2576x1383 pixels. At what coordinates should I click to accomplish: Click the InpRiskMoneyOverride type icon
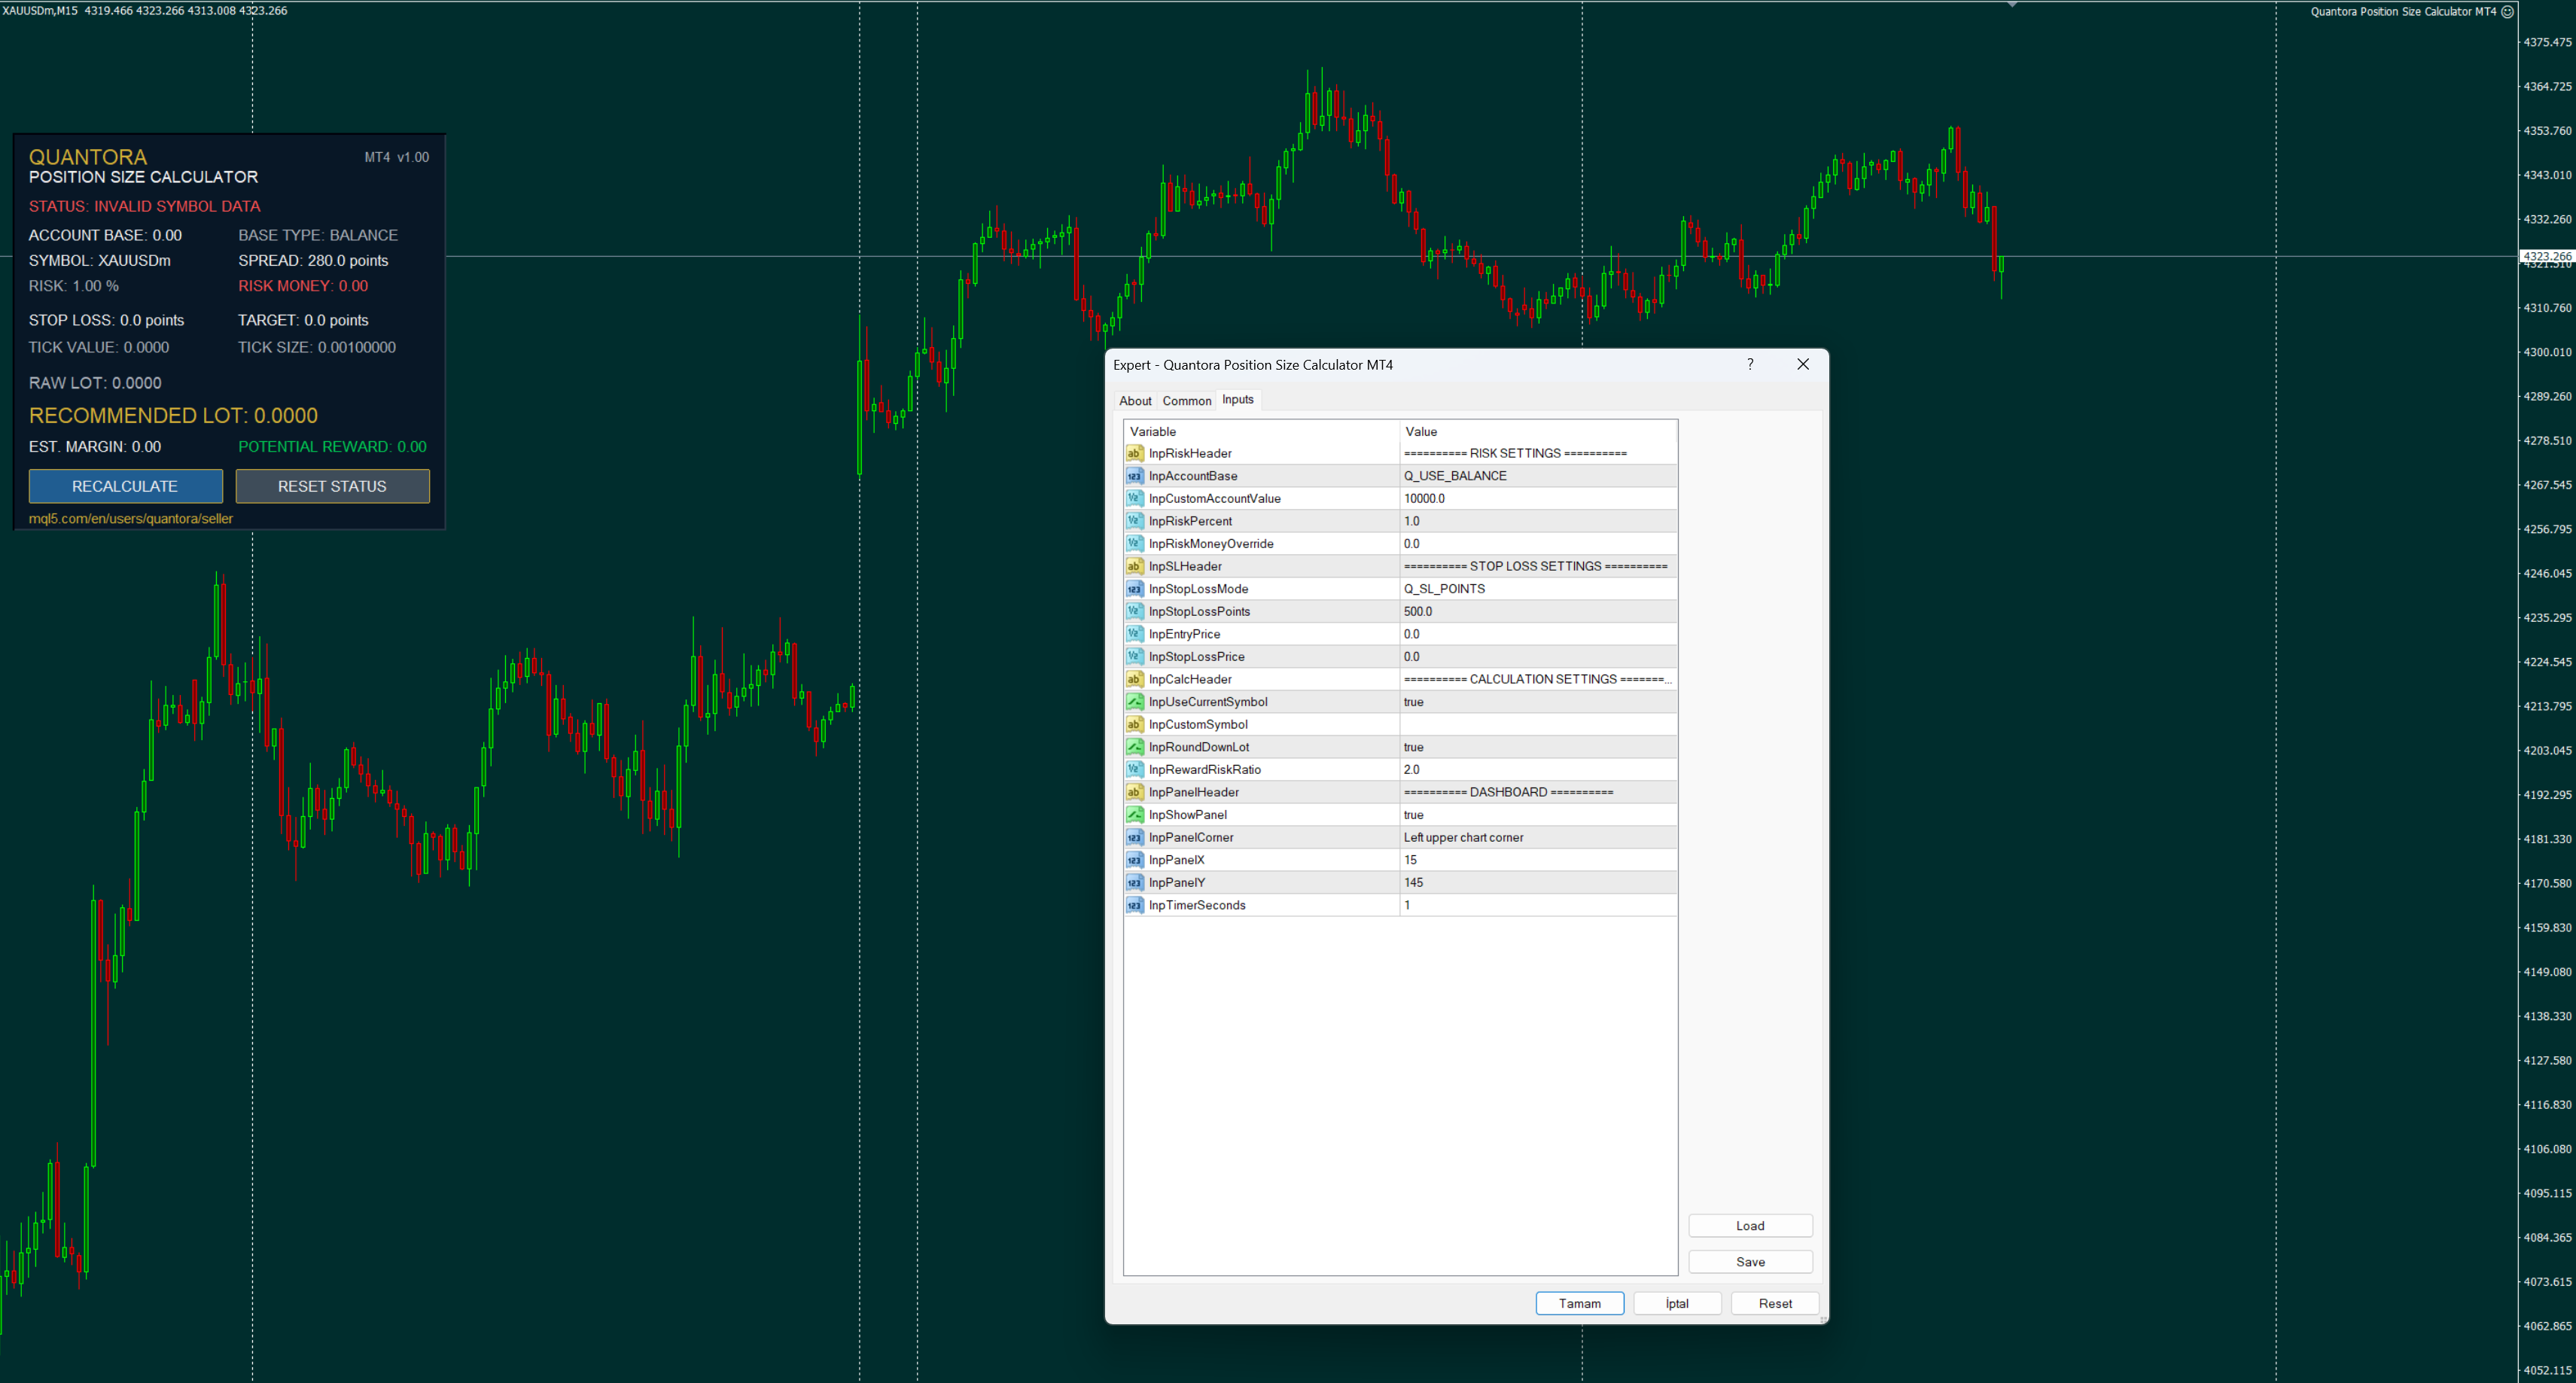(1134, 543)
